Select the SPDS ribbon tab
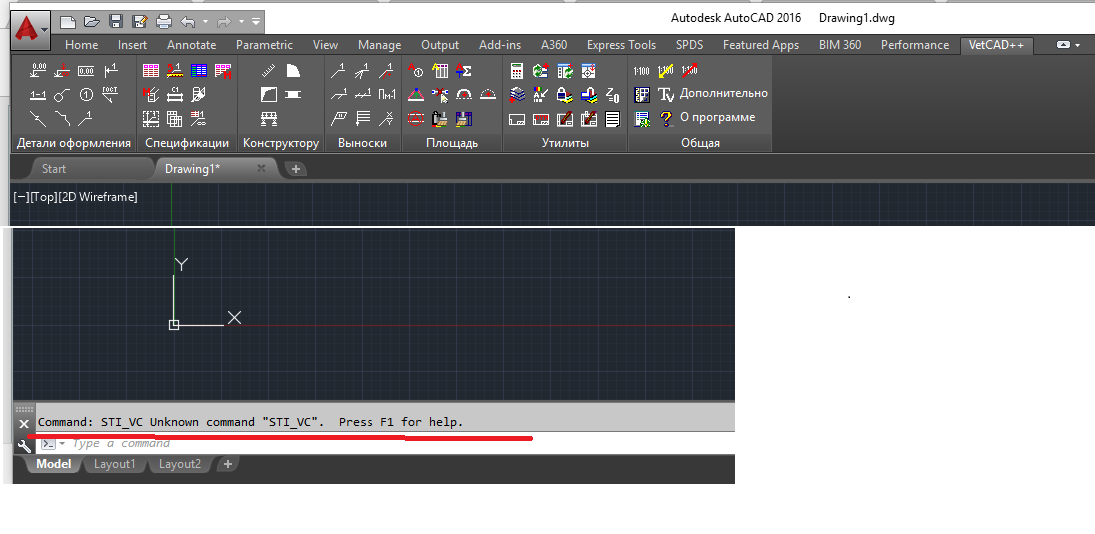 coord(689,45)
